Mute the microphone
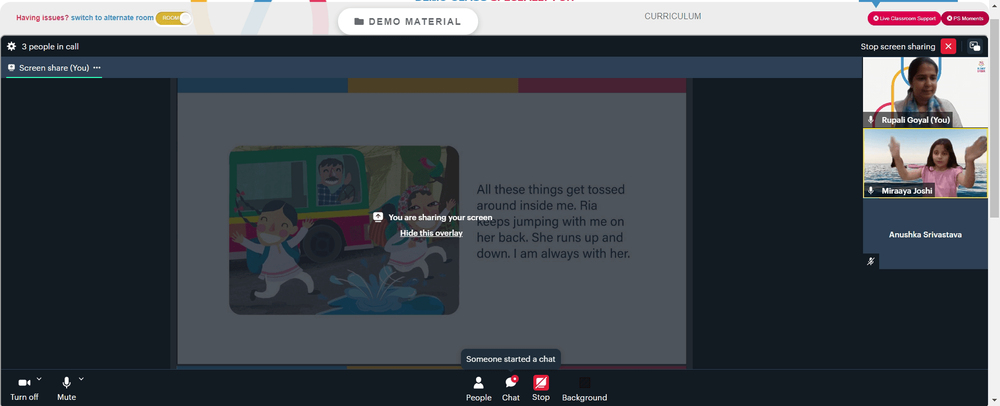The width and height of the screenshot is (1000, 406). click(x=66, y=388)
